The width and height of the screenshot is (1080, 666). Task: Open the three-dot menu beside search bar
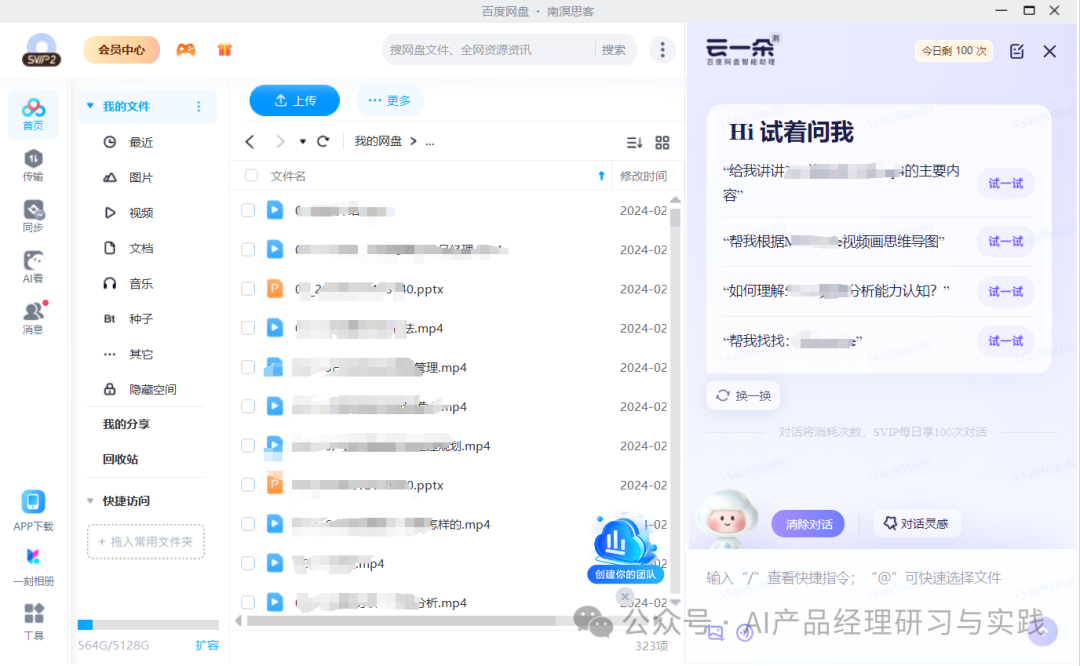pyautogui.click(x=663, y=50)
